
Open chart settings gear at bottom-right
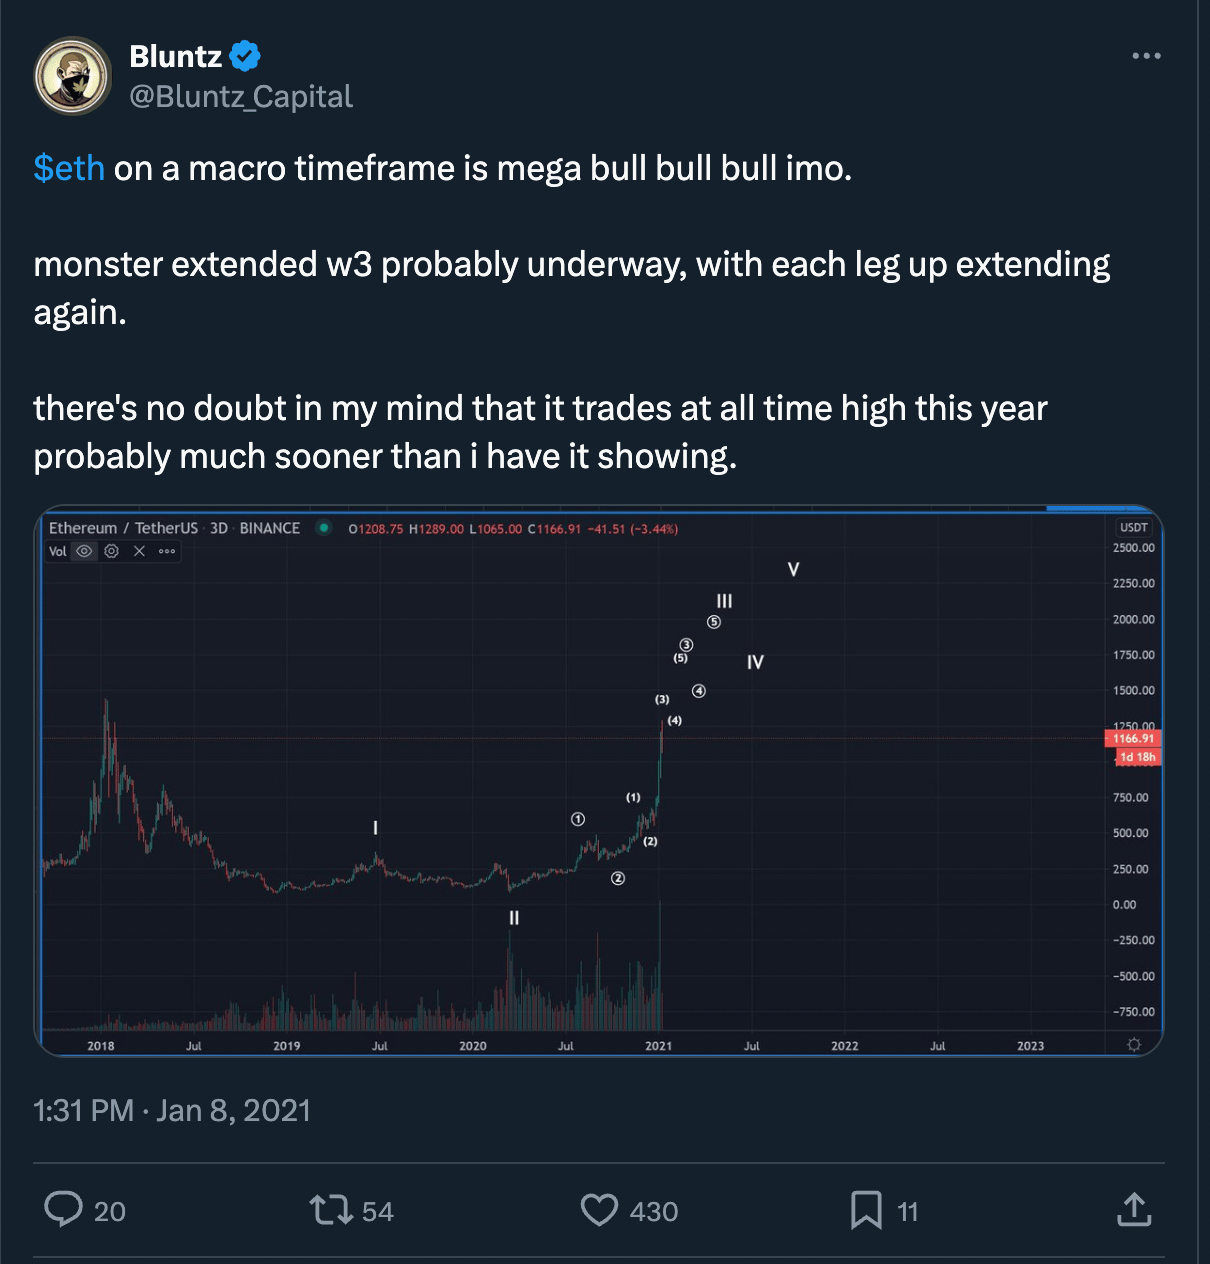point(1134,1044)
